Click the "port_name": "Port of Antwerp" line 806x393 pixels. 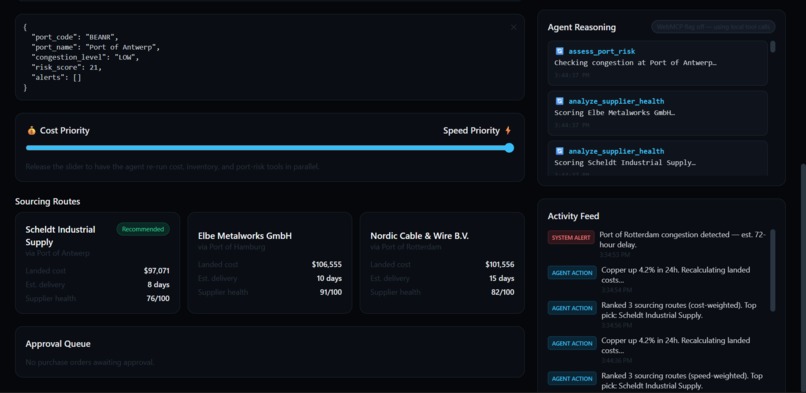[x=96, y=47]
